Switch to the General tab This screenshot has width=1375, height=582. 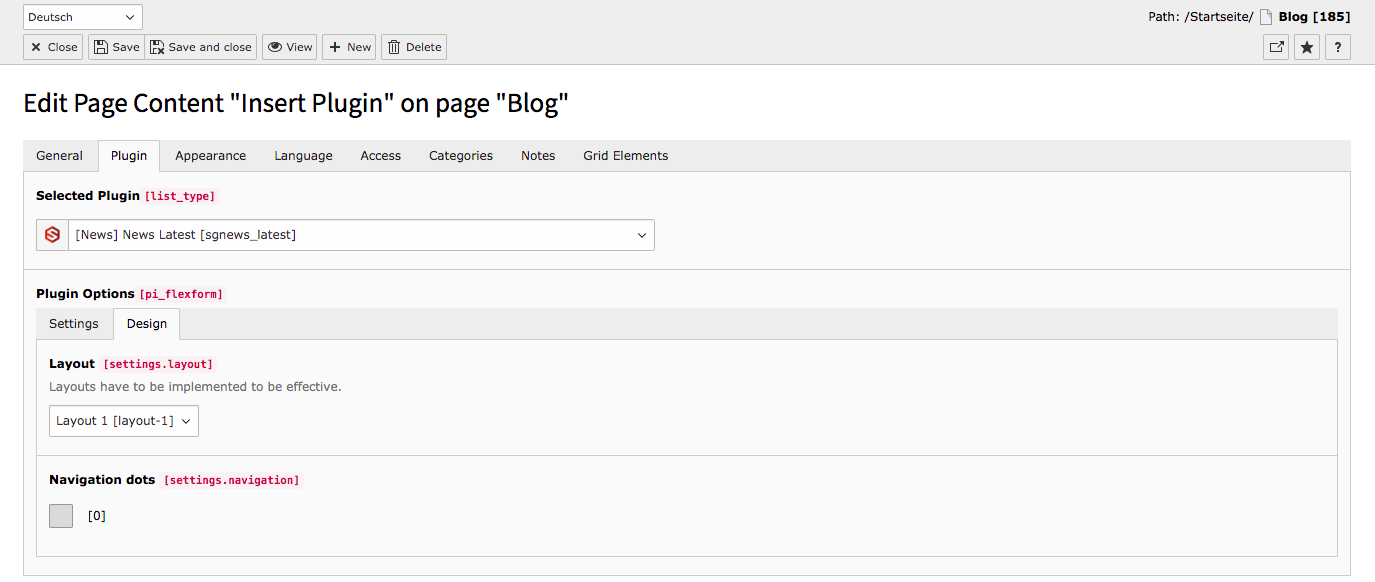[60, 156]
